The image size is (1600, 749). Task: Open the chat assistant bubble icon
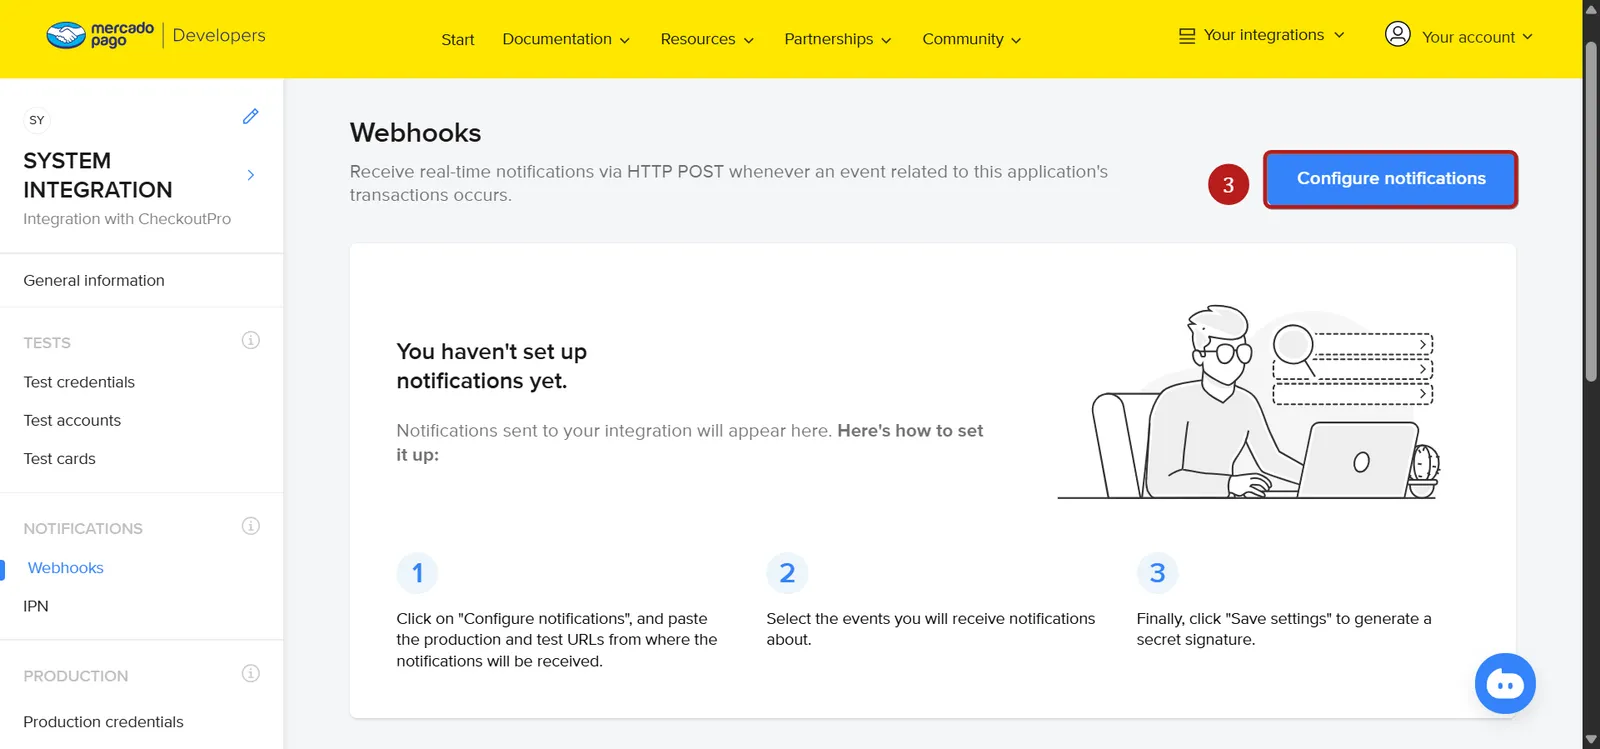click(1505, 684)
